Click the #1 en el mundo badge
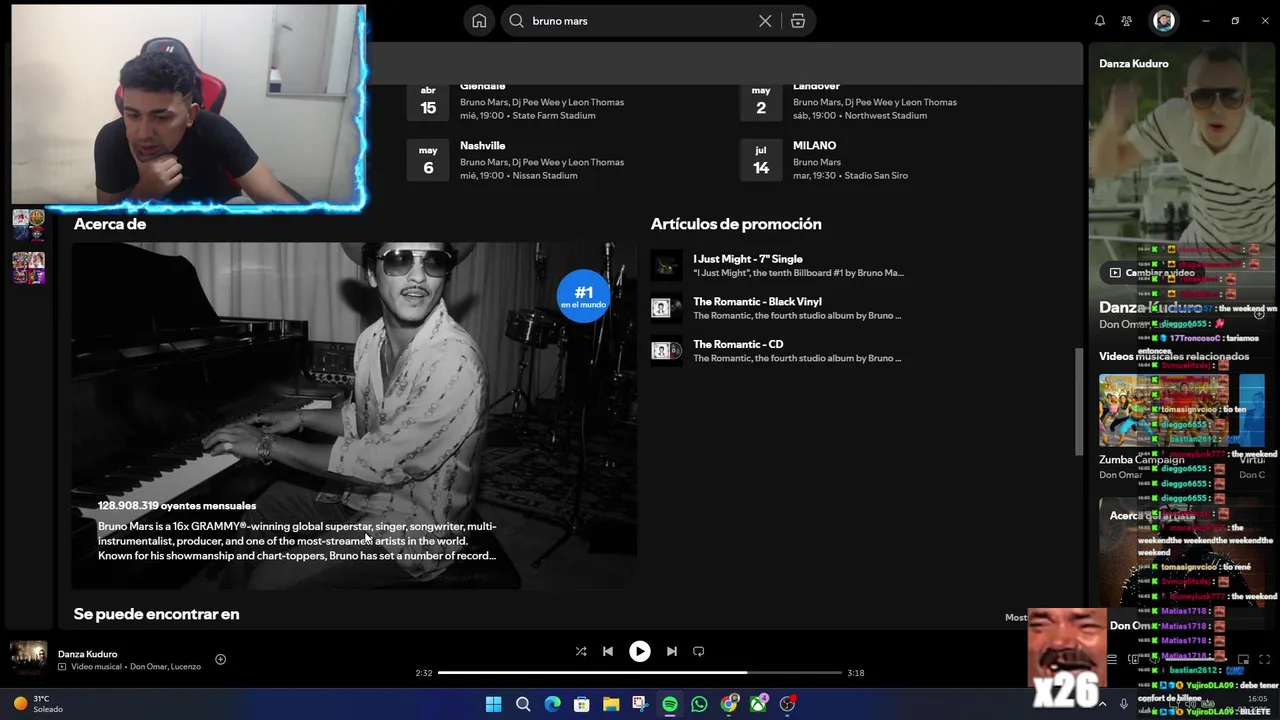Screen dimensions: 1280x720 tap(583, 297)
